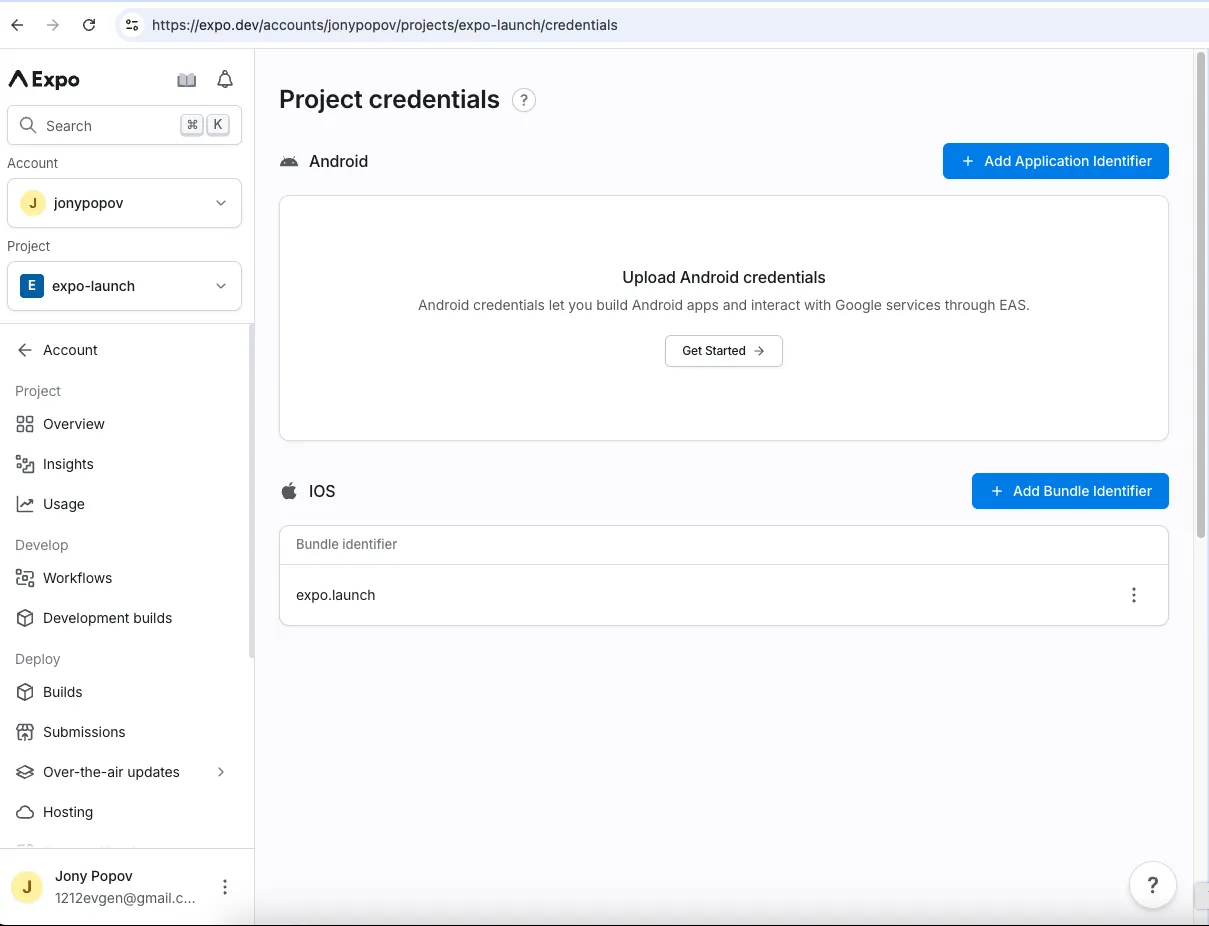Click Jony Popov profile name
The width and height of the screenshot is (1209, 926).
coord(94,876)
